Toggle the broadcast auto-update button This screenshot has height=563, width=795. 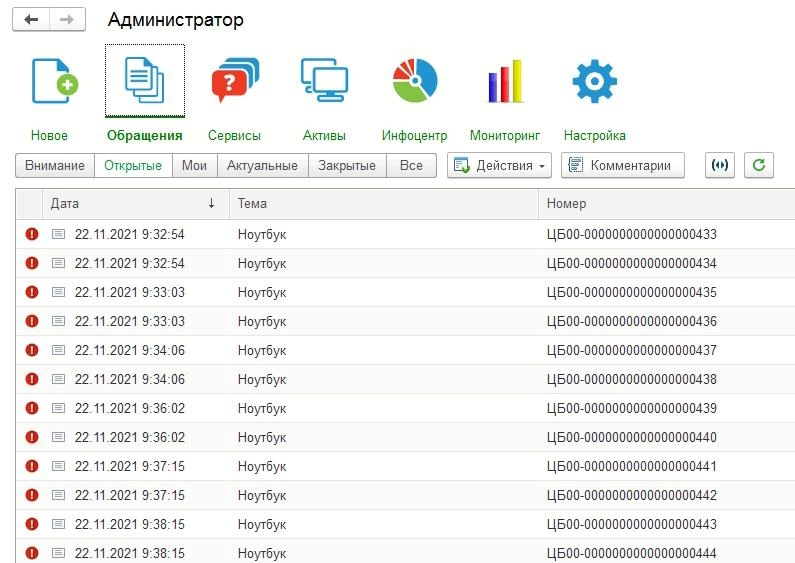point(720,165)
